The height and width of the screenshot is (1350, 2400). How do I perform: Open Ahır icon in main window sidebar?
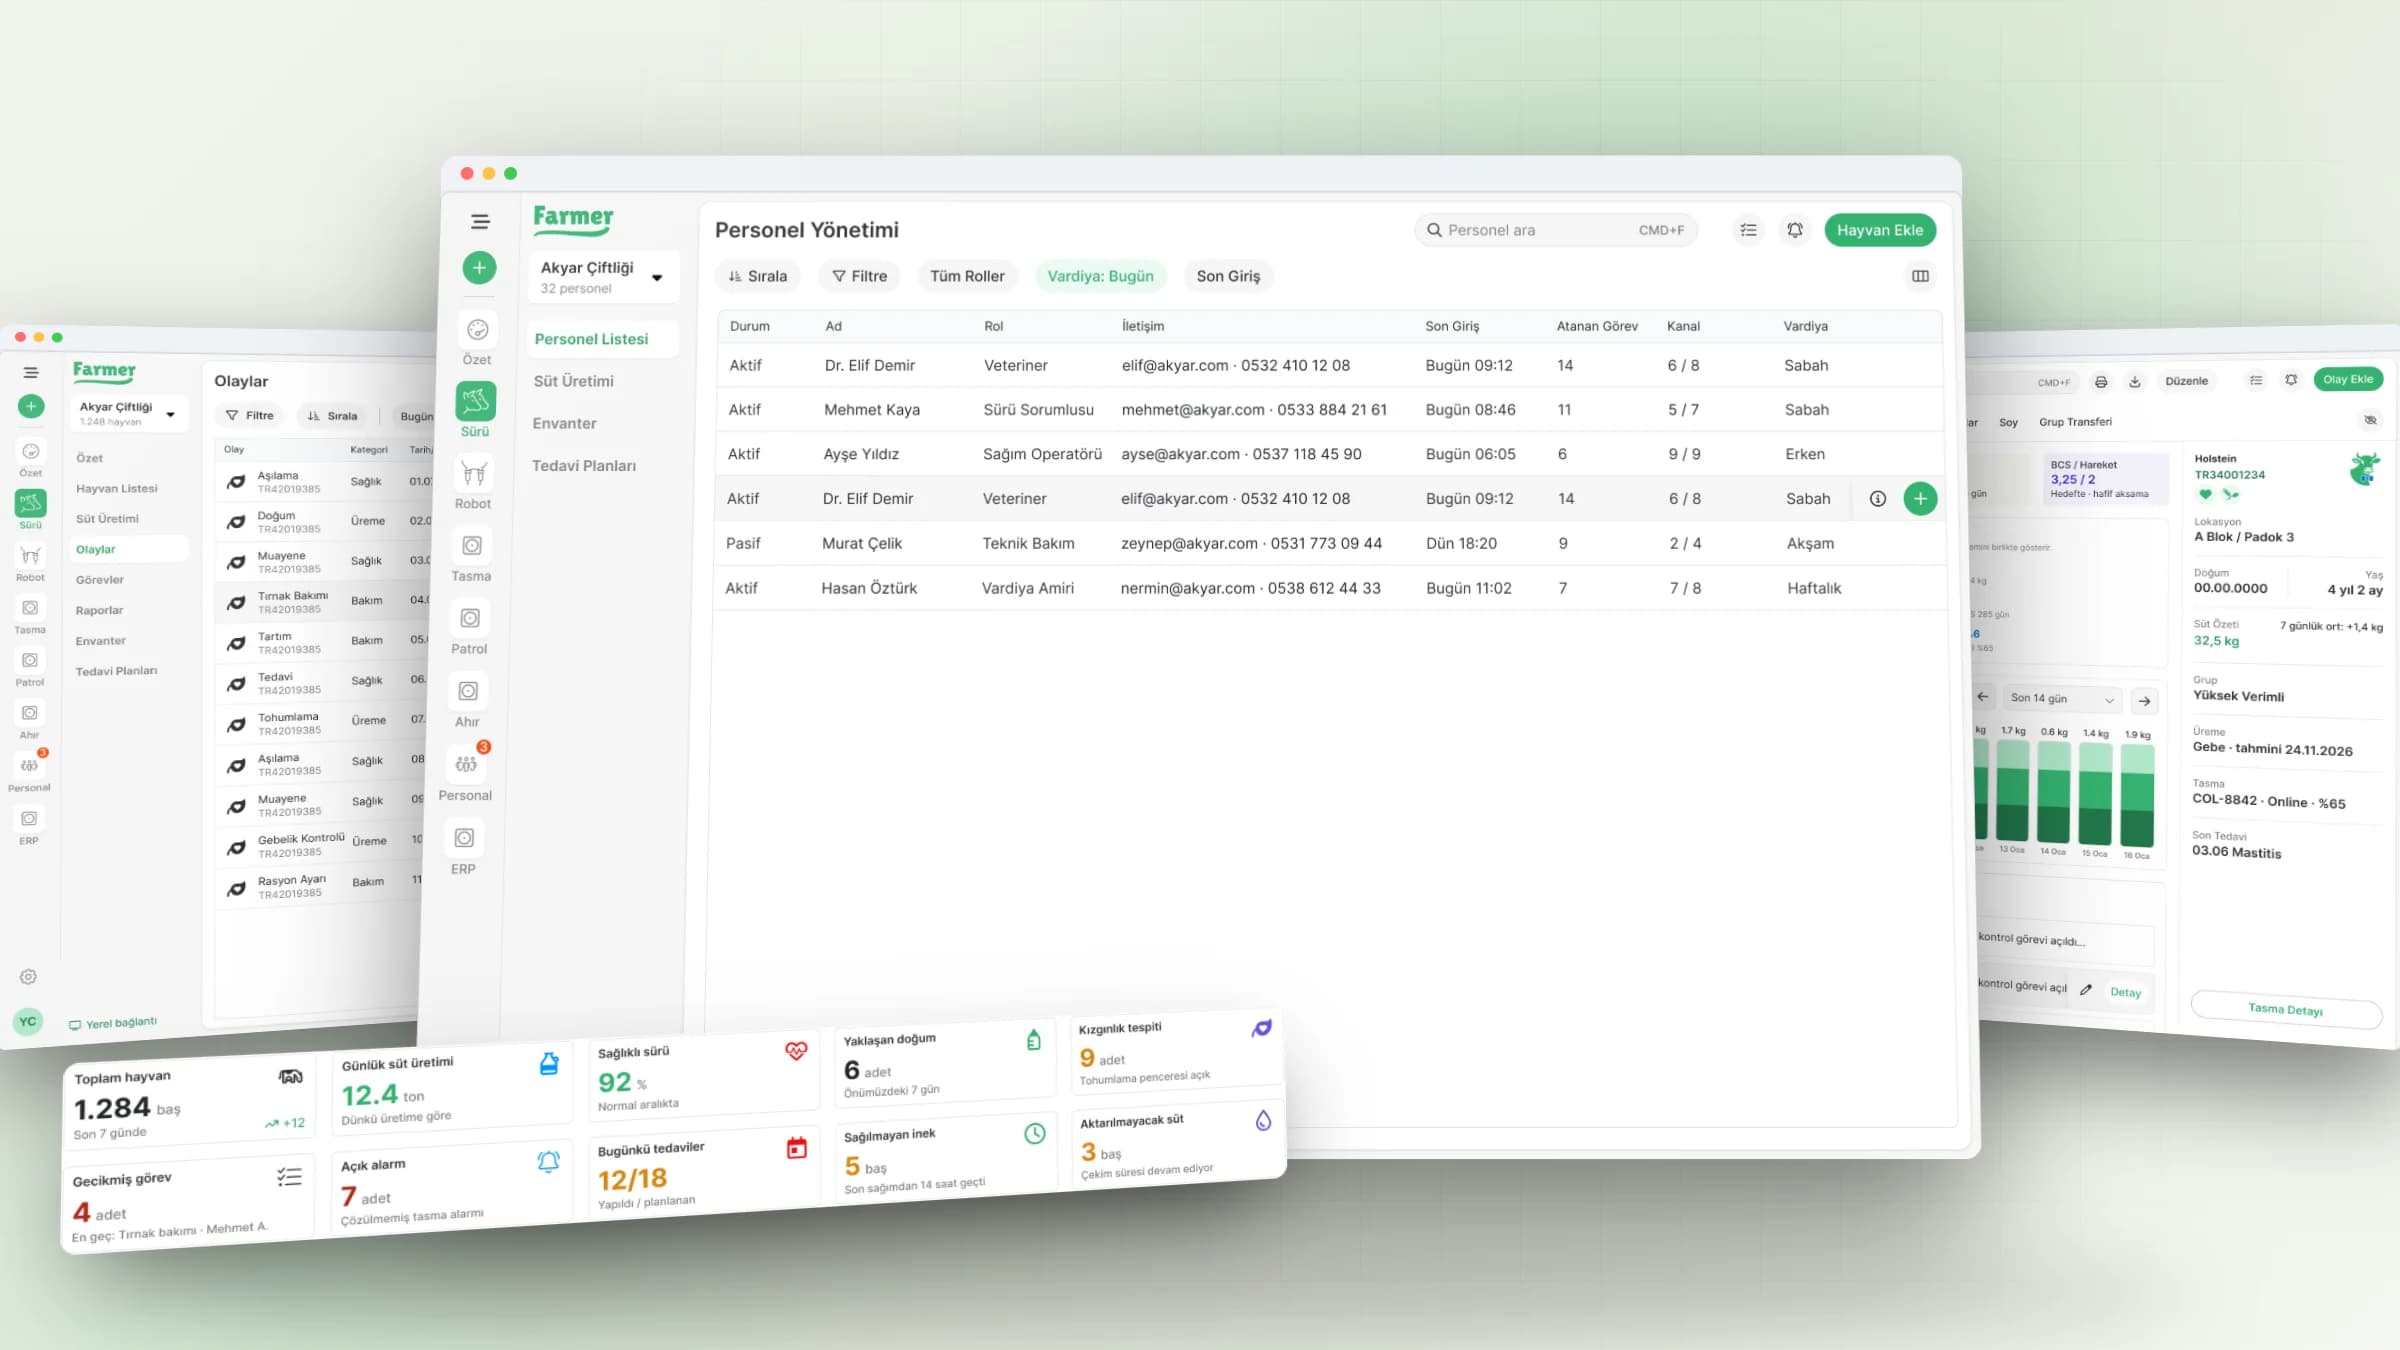pyautogui.click(x=467, y=692)
